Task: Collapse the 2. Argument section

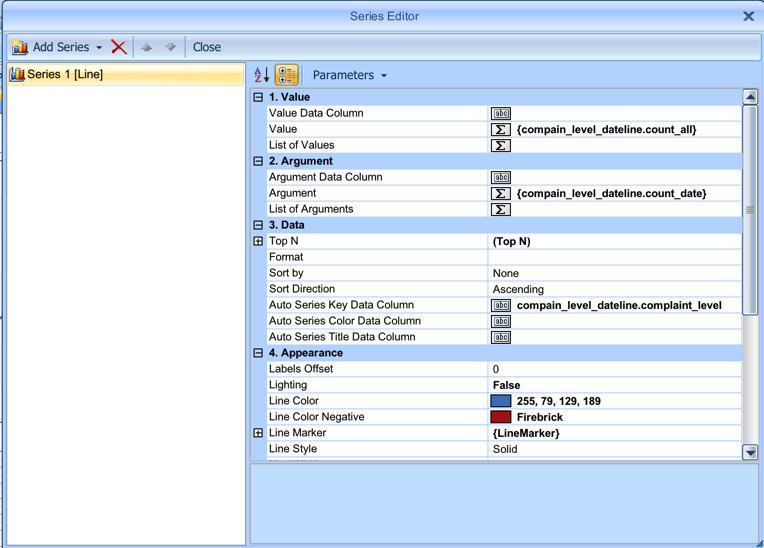Action: click(x=258, y=161)
